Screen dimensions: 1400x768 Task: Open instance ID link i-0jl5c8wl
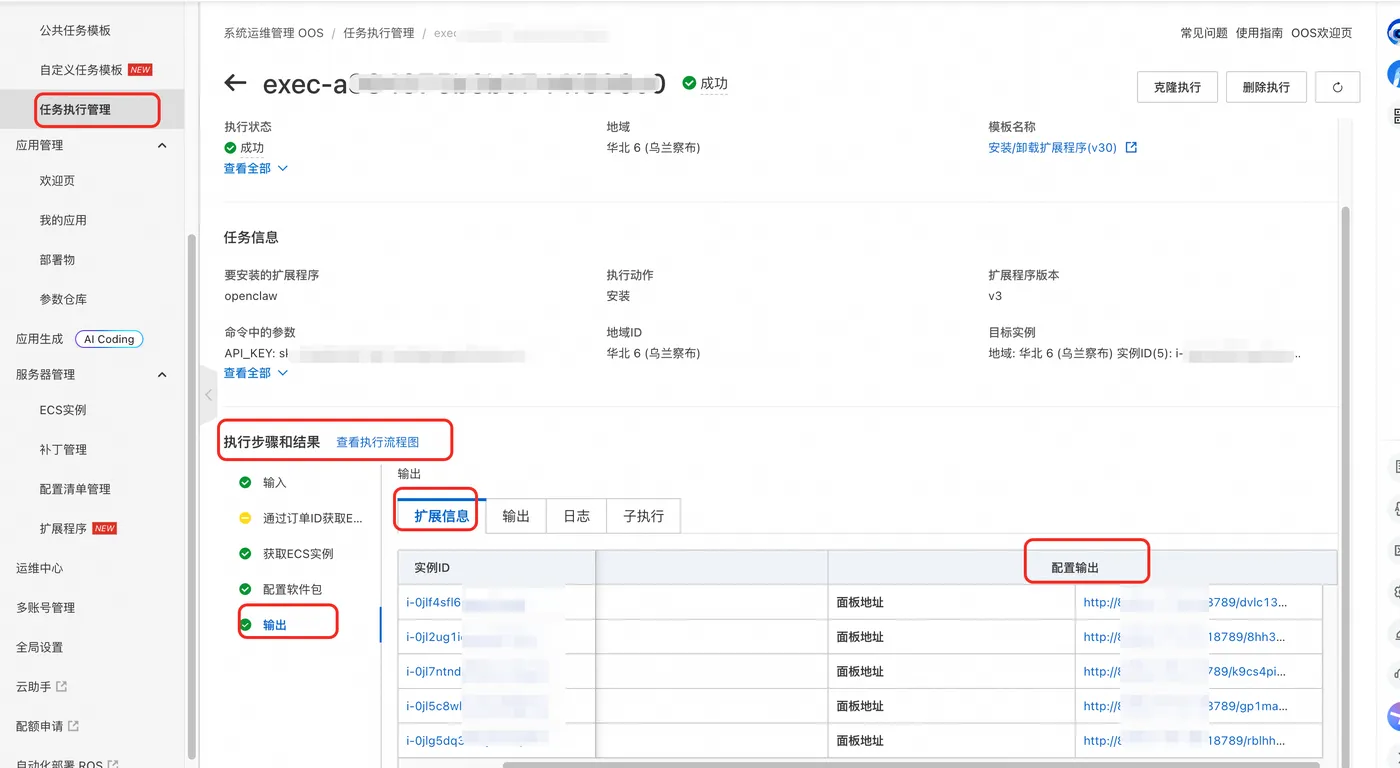click(x=434, y=706)
